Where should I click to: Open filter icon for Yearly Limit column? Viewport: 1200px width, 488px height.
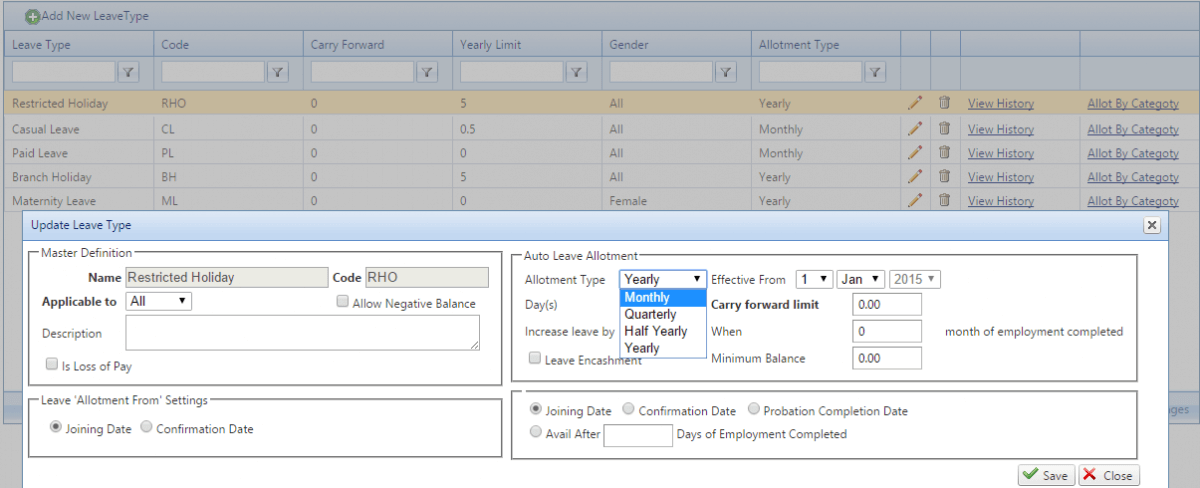tap(577, 72)
